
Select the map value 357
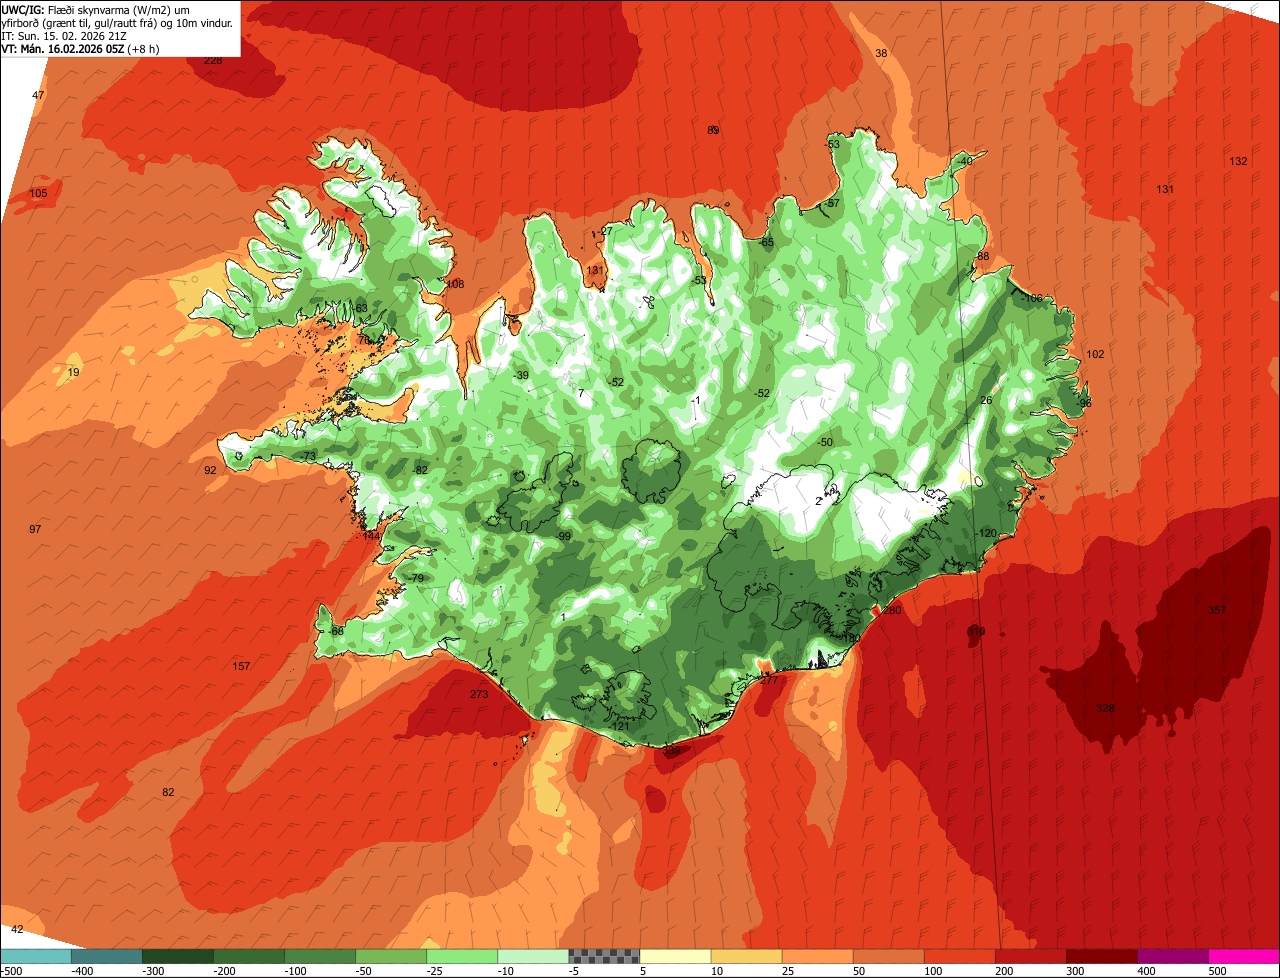tap(1217, 610)
